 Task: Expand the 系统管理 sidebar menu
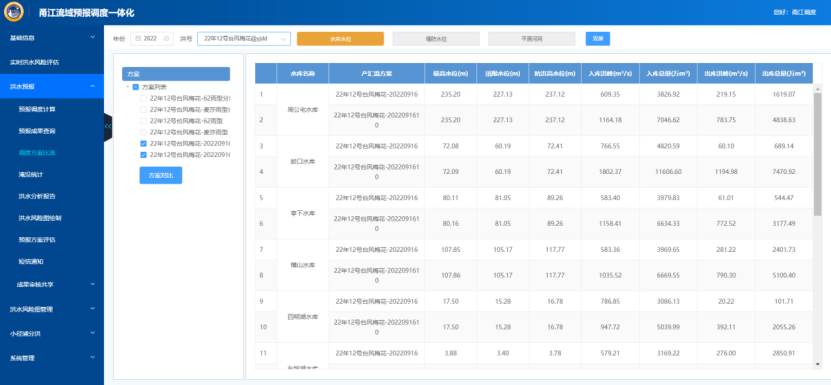pyautogui.click(x=52, y=358)
